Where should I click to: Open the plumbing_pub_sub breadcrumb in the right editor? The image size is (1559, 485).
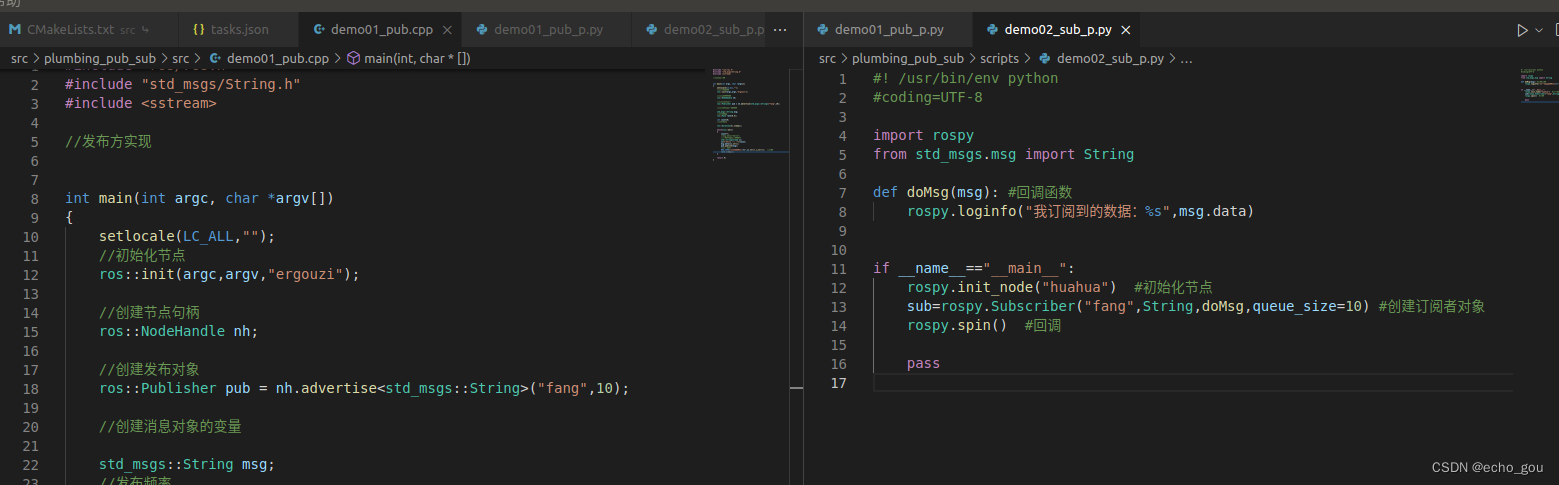point(908,59)
